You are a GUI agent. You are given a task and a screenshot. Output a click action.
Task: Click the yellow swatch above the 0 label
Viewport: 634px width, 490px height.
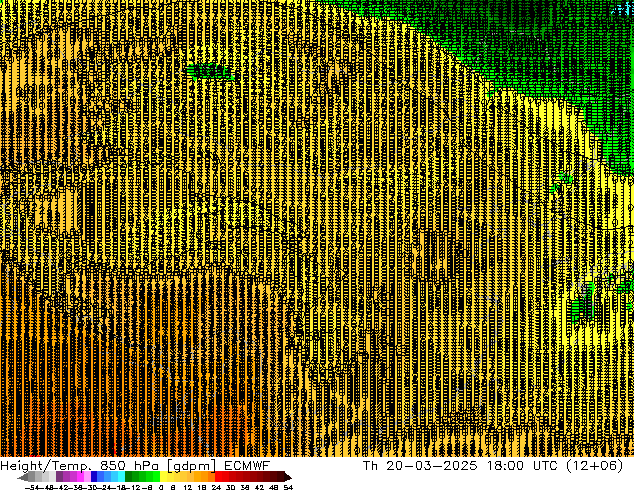pos(163,477)
